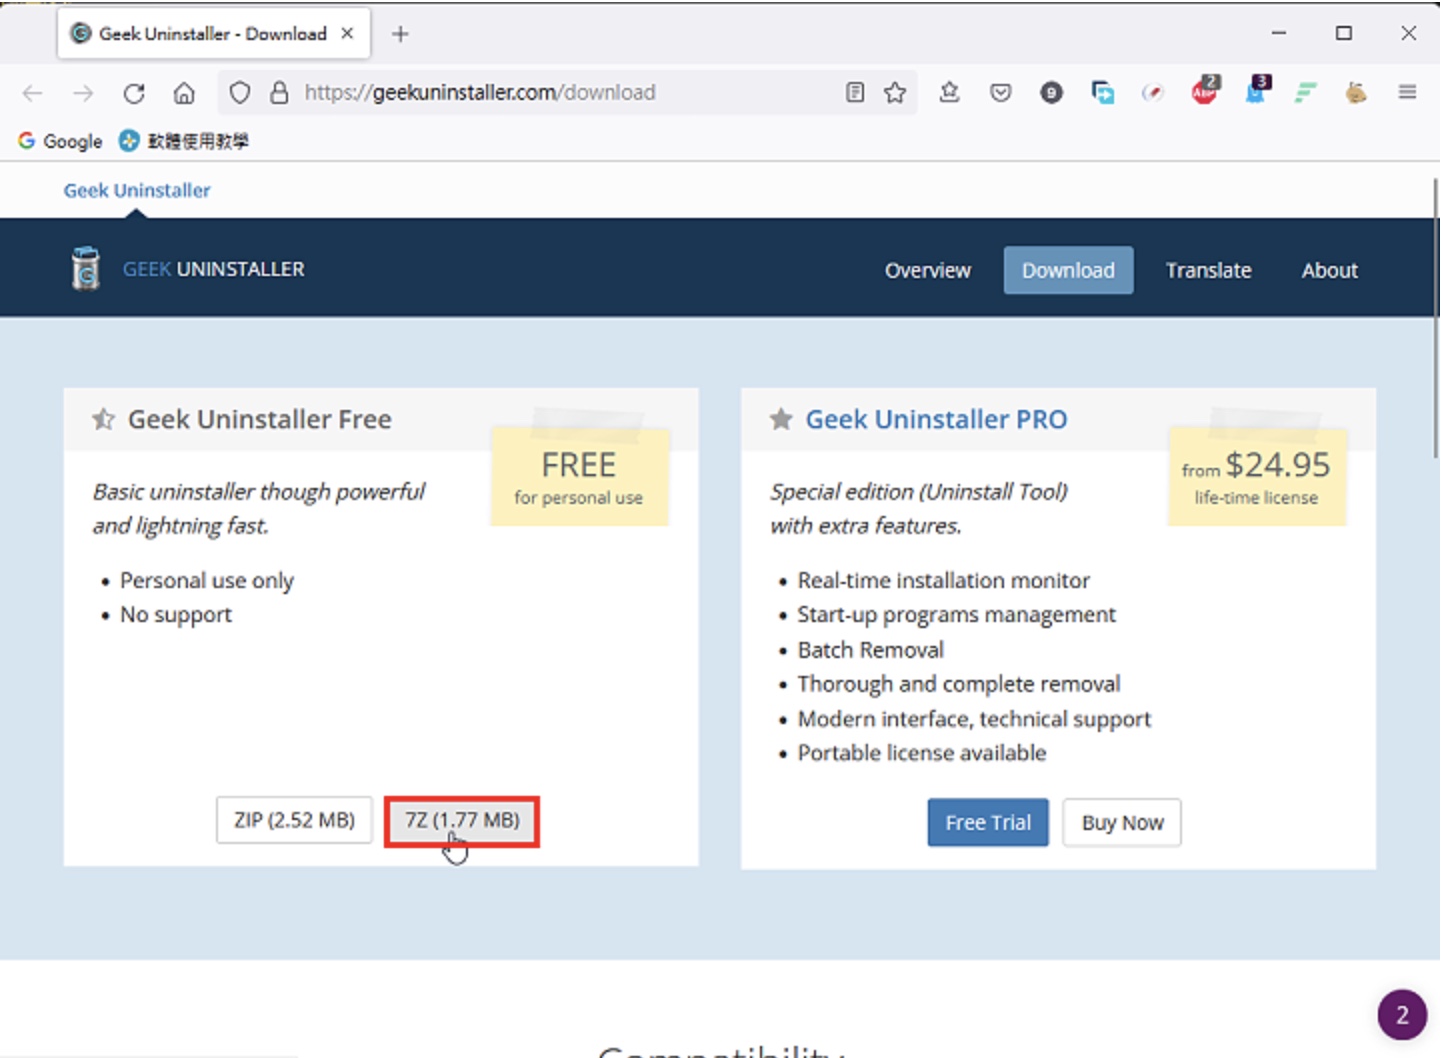Click 'Real-time installation monitor' text
The width and height of the screenshot is (1444, 1058).
tap(943, 581)
